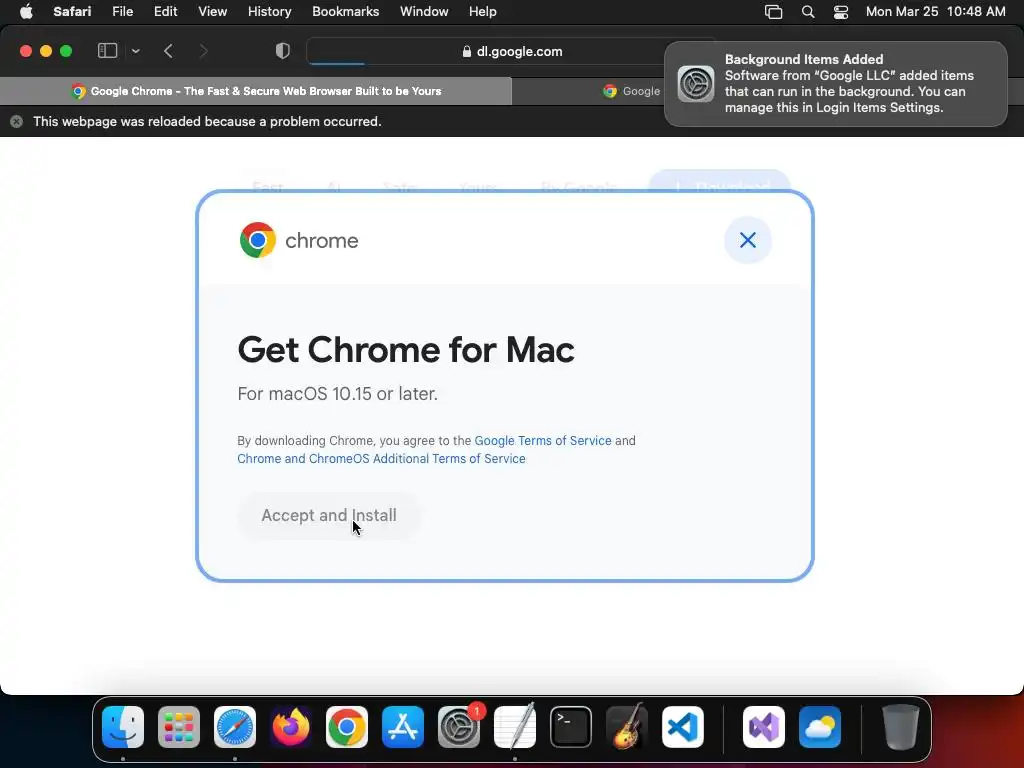Open Terminal from the dock

pos(571,727)
